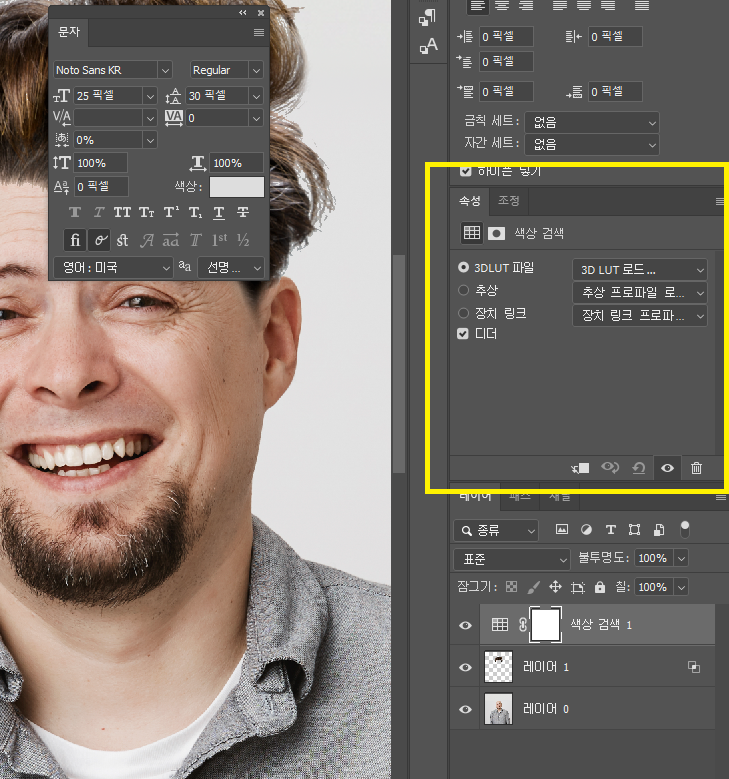
Task: Switch to the 조정 tab
Action: [x=508, y=200]
